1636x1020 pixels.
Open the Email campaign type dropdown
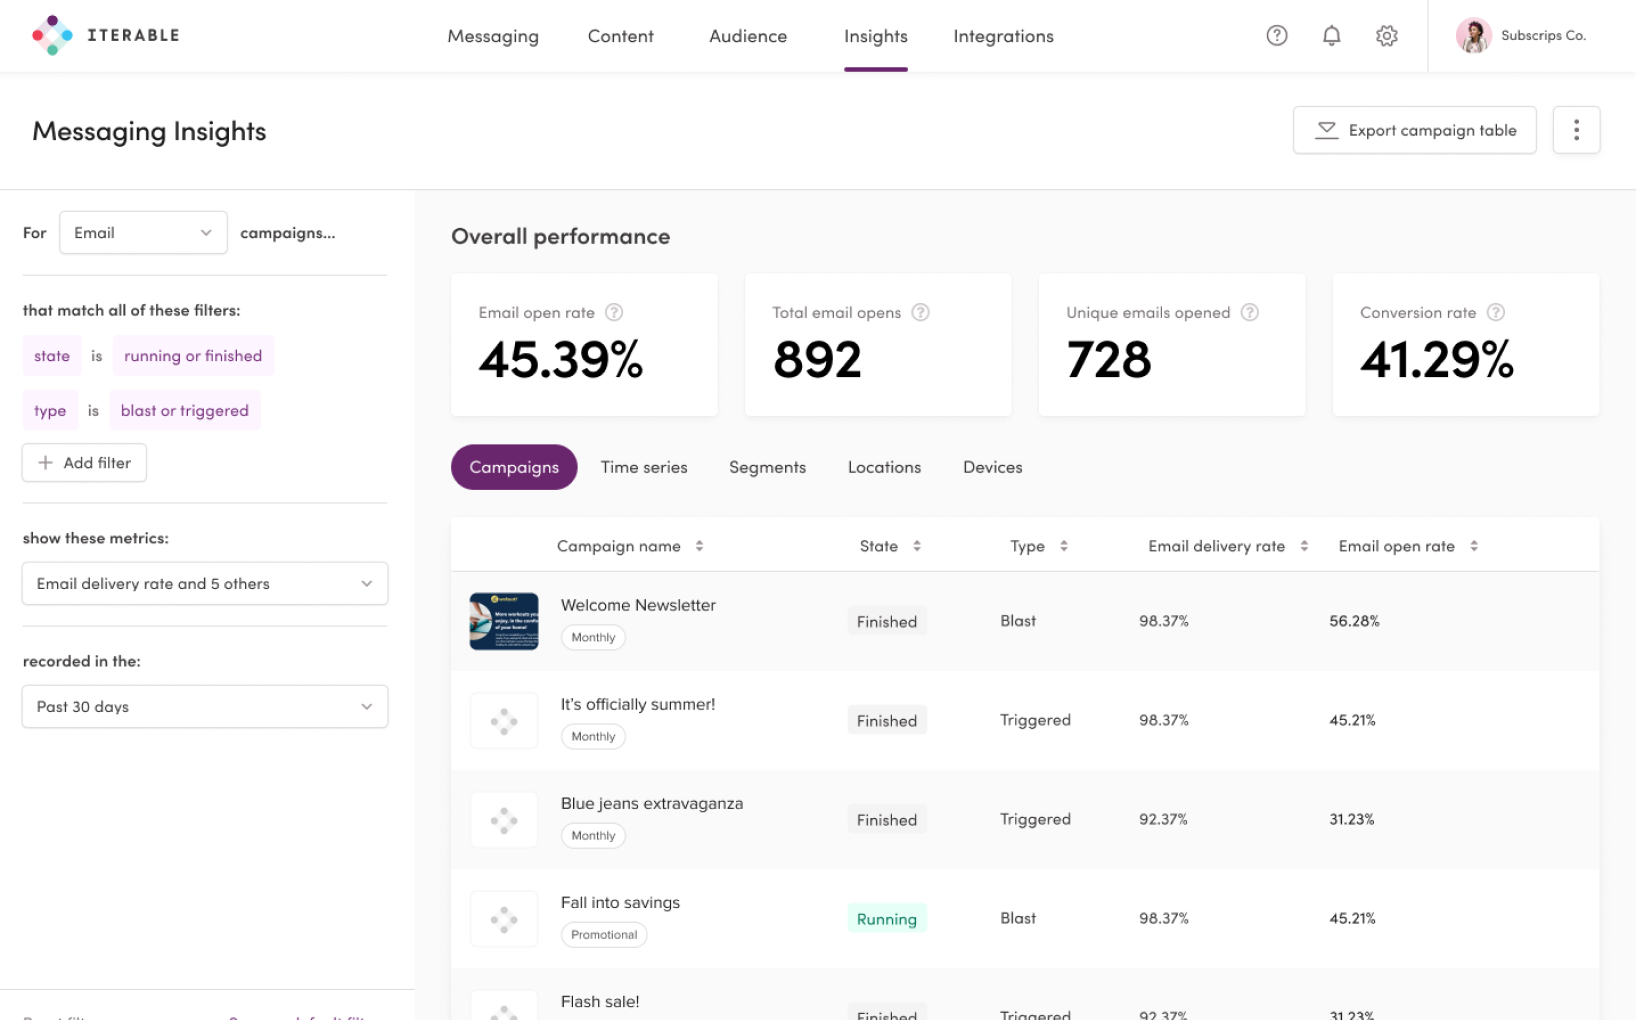coord(143,233)
